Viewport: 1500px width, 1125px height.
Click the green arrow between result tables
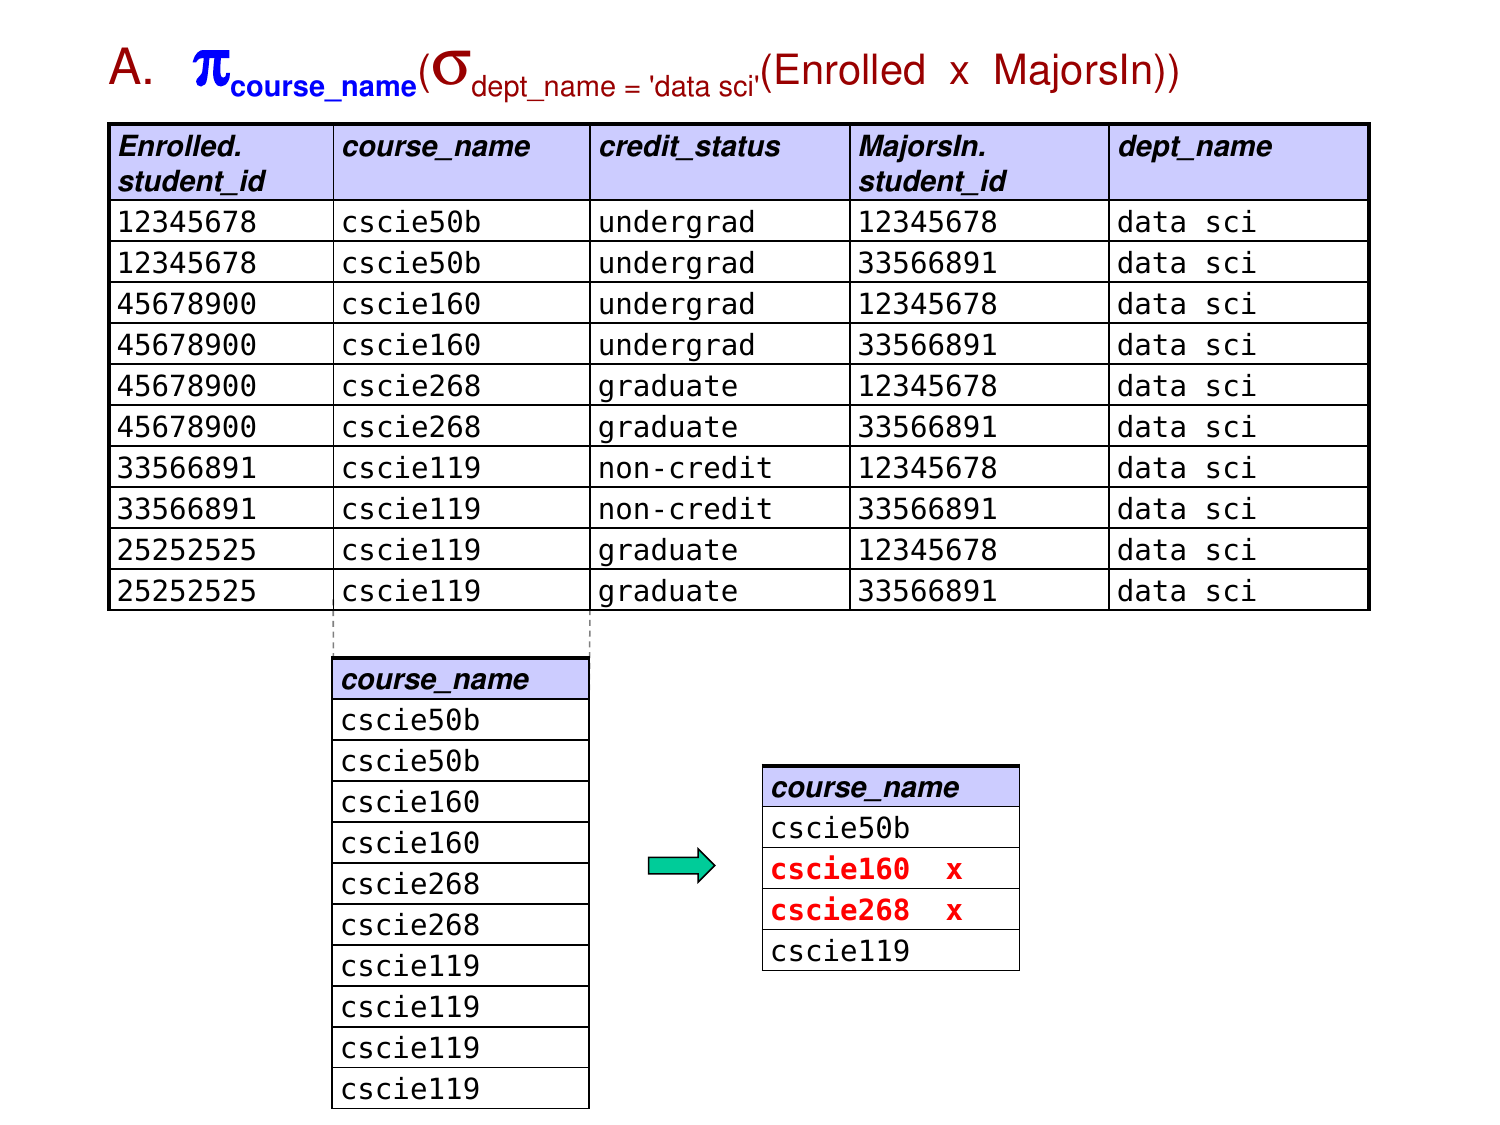coord(681,865)
